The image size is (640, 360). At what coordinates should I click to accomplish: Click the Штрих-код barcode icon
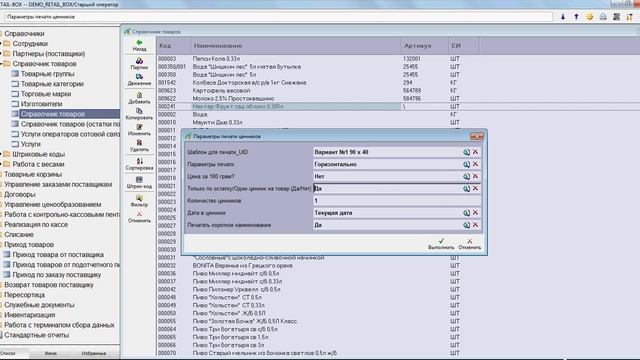pos(139,180)
